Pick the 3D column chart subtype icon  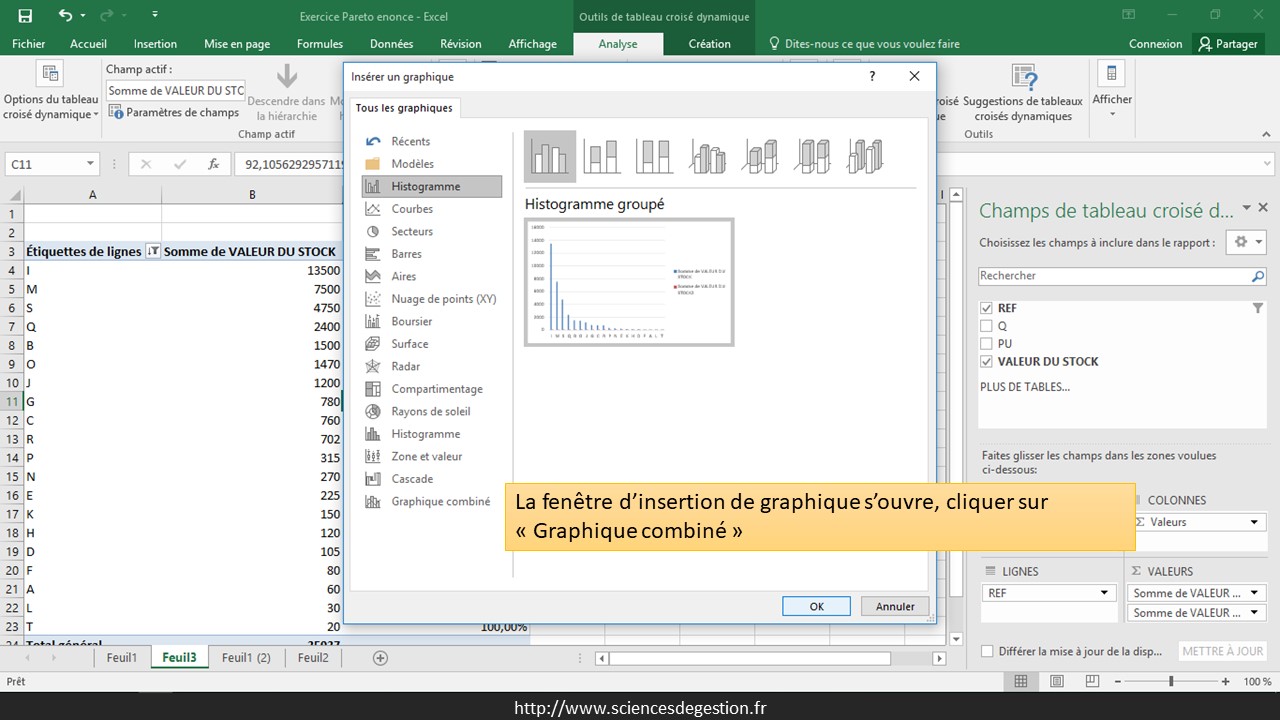point(865,157)
